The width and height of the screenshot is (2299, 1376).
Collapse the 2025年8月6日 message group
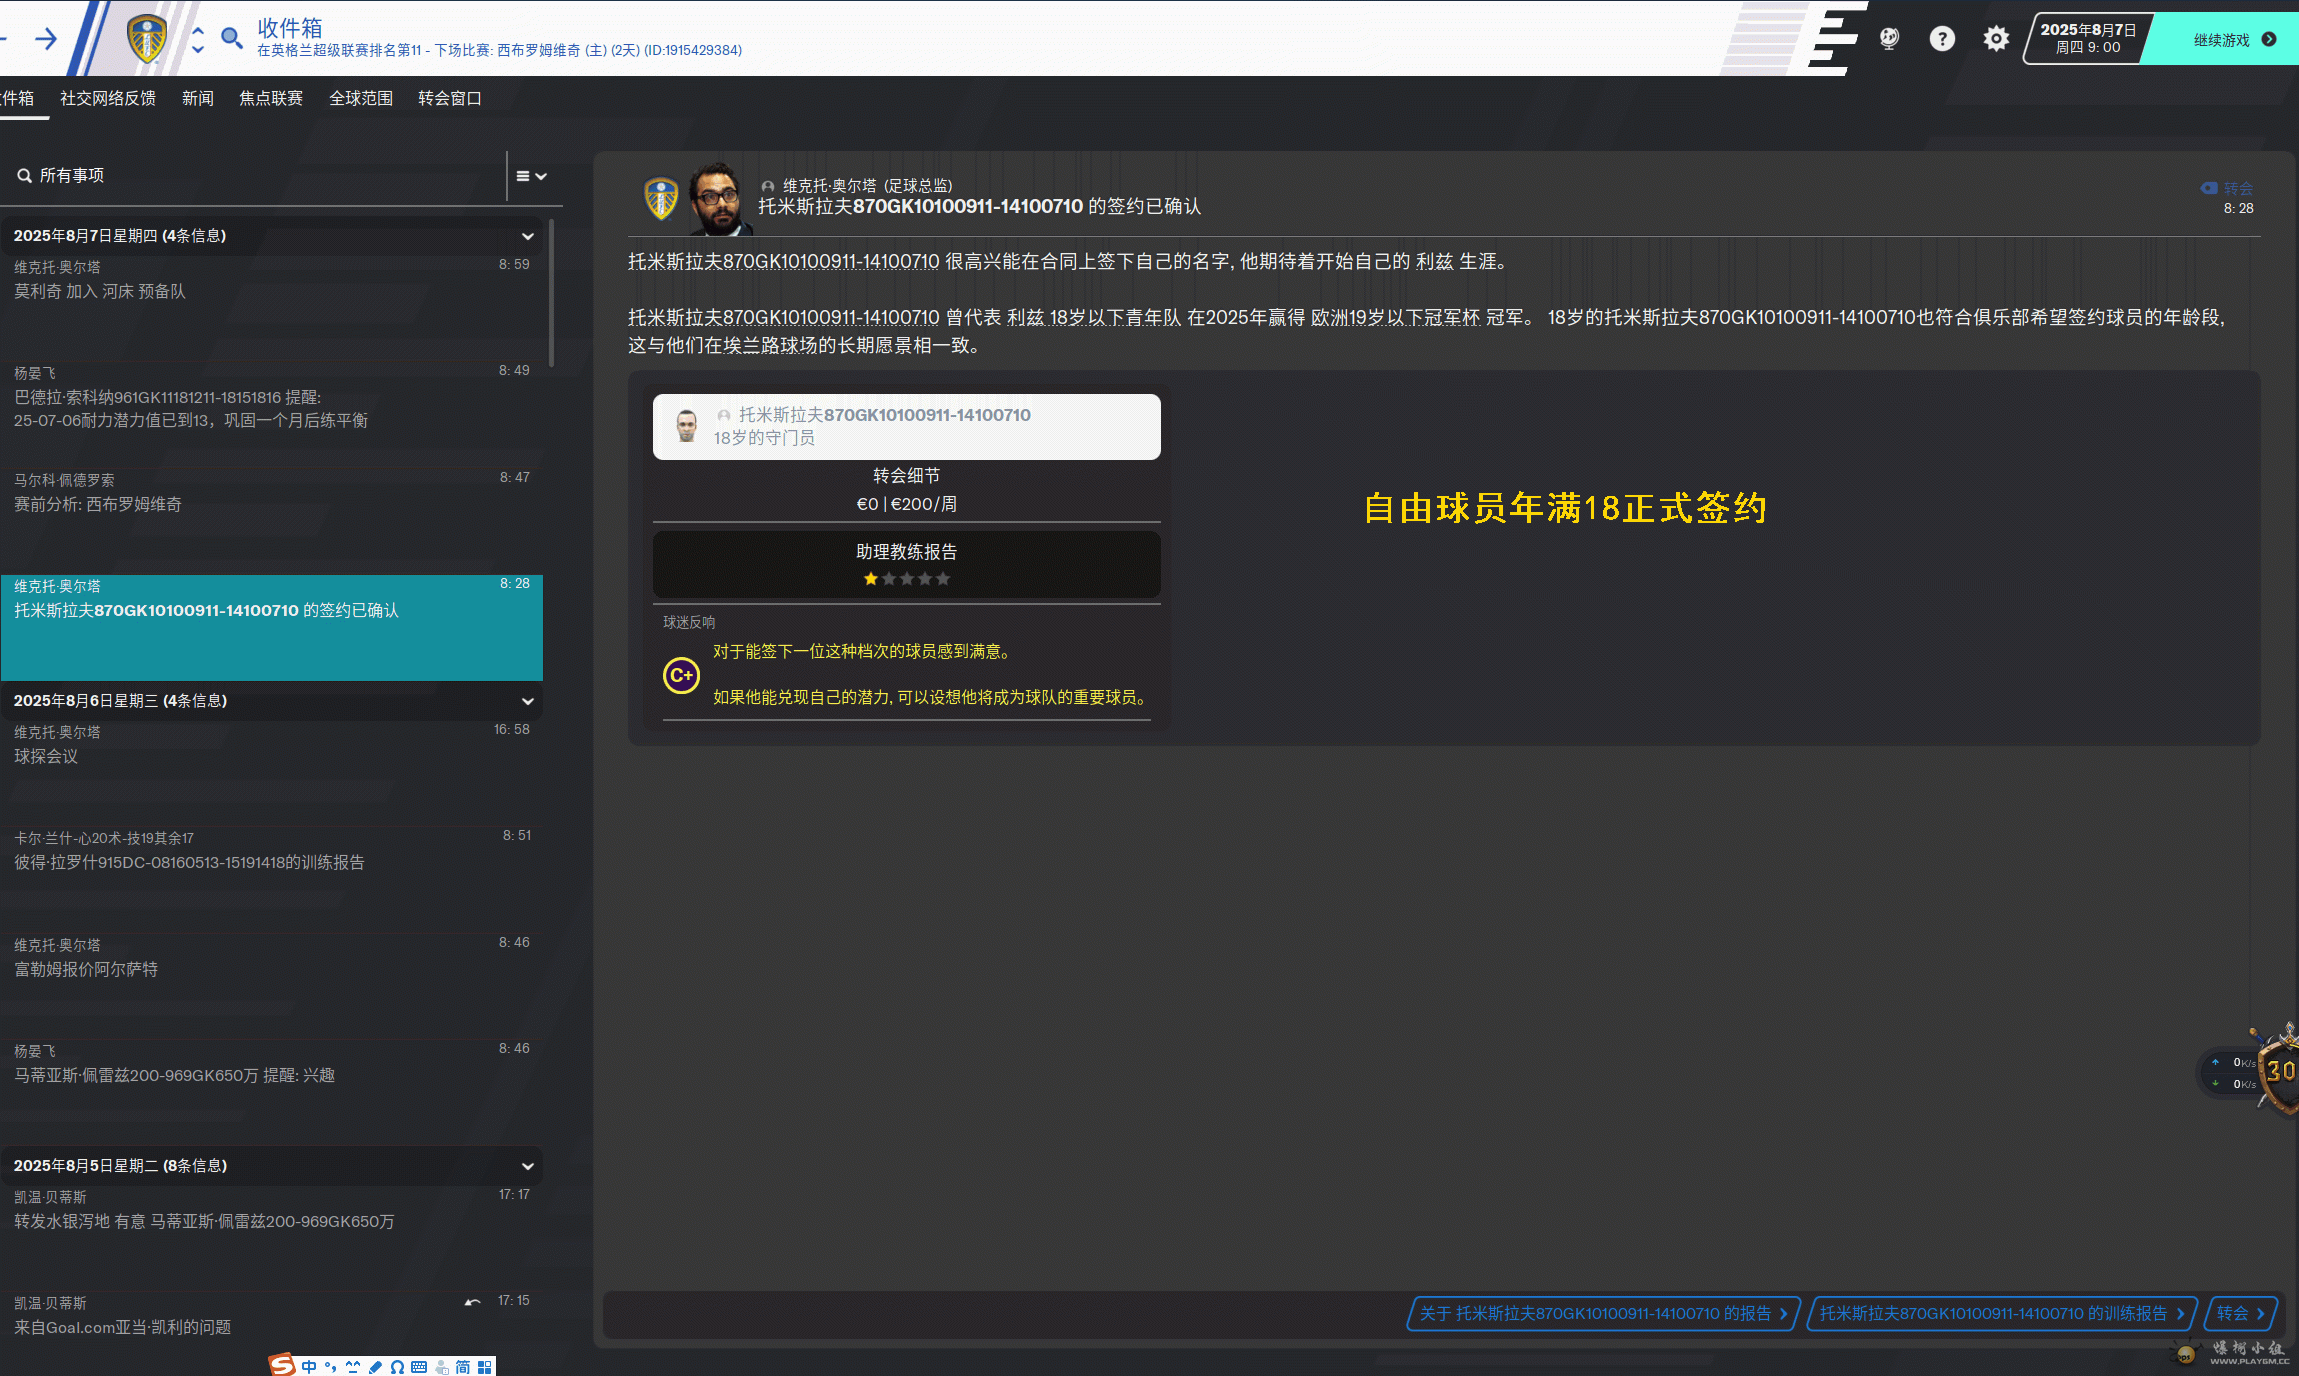coord(527,701)
